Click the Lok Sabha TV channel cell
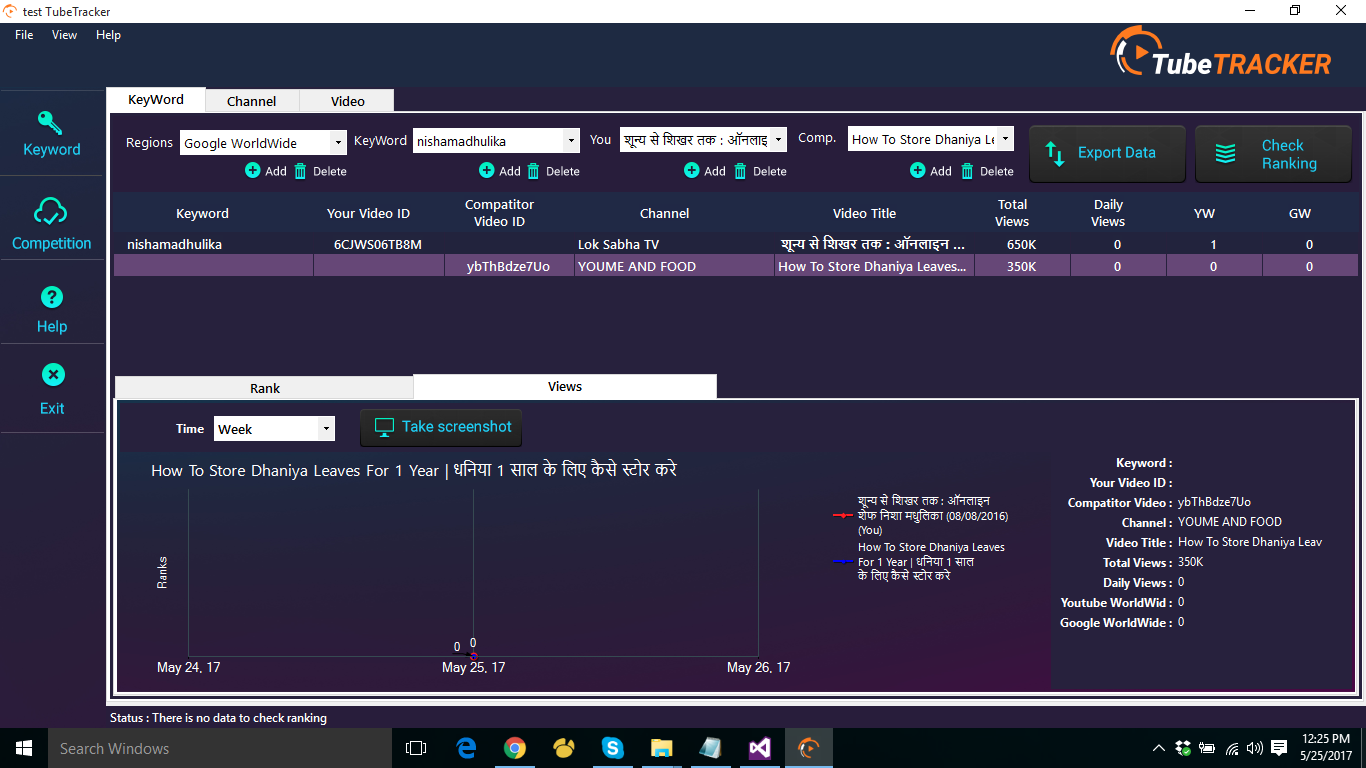Image resolution: width=1366 pixels, height=768 pixels. click(674, 244)
